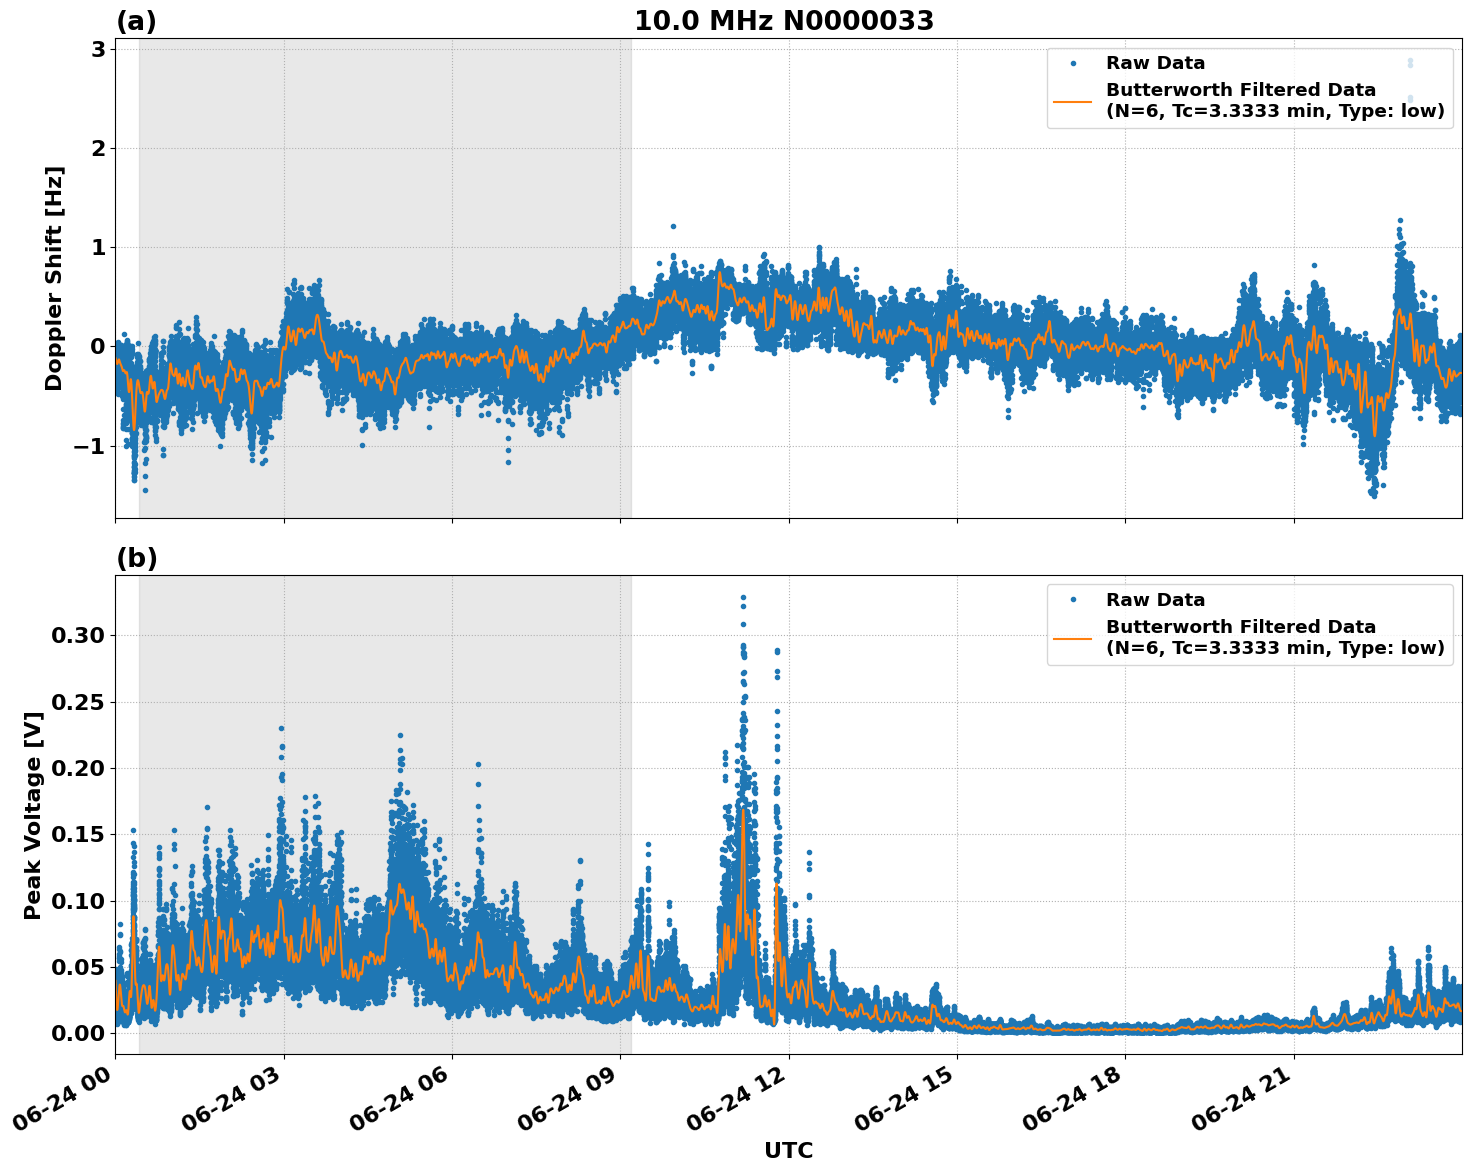Viewport: 1471px width, 1172px height.
Task: Click the Raw Data dot marker in panel (b) legend
Action: tap(1073, 599)
